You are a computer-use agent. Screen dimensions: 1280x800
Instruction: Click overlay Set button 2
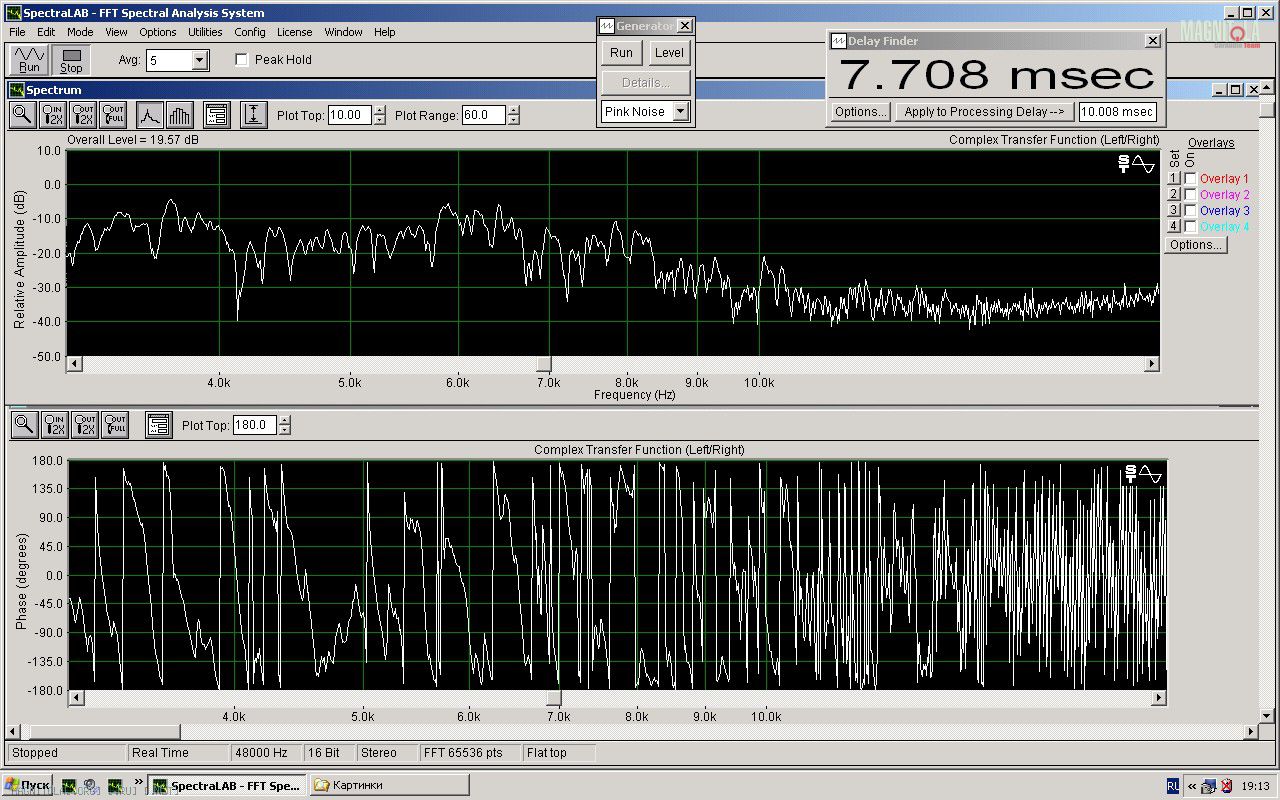pos(1174,195)
